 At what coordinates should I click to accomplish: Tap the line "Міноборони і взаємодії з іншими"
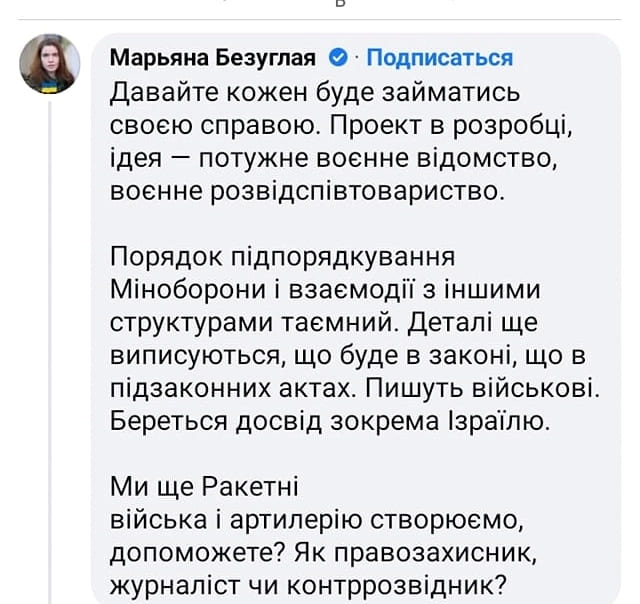[x=325, y=290]
